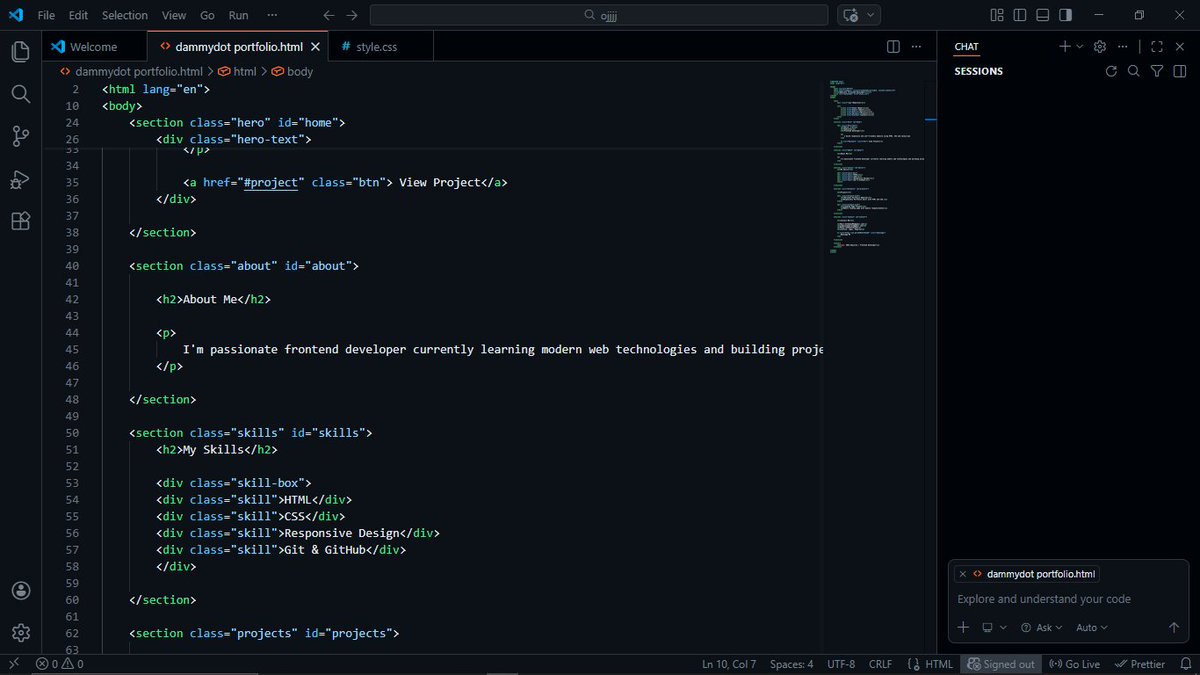The image size is (1200, 675).
Task: Click the body breadcrumb
Action: [x=292, y=72]
